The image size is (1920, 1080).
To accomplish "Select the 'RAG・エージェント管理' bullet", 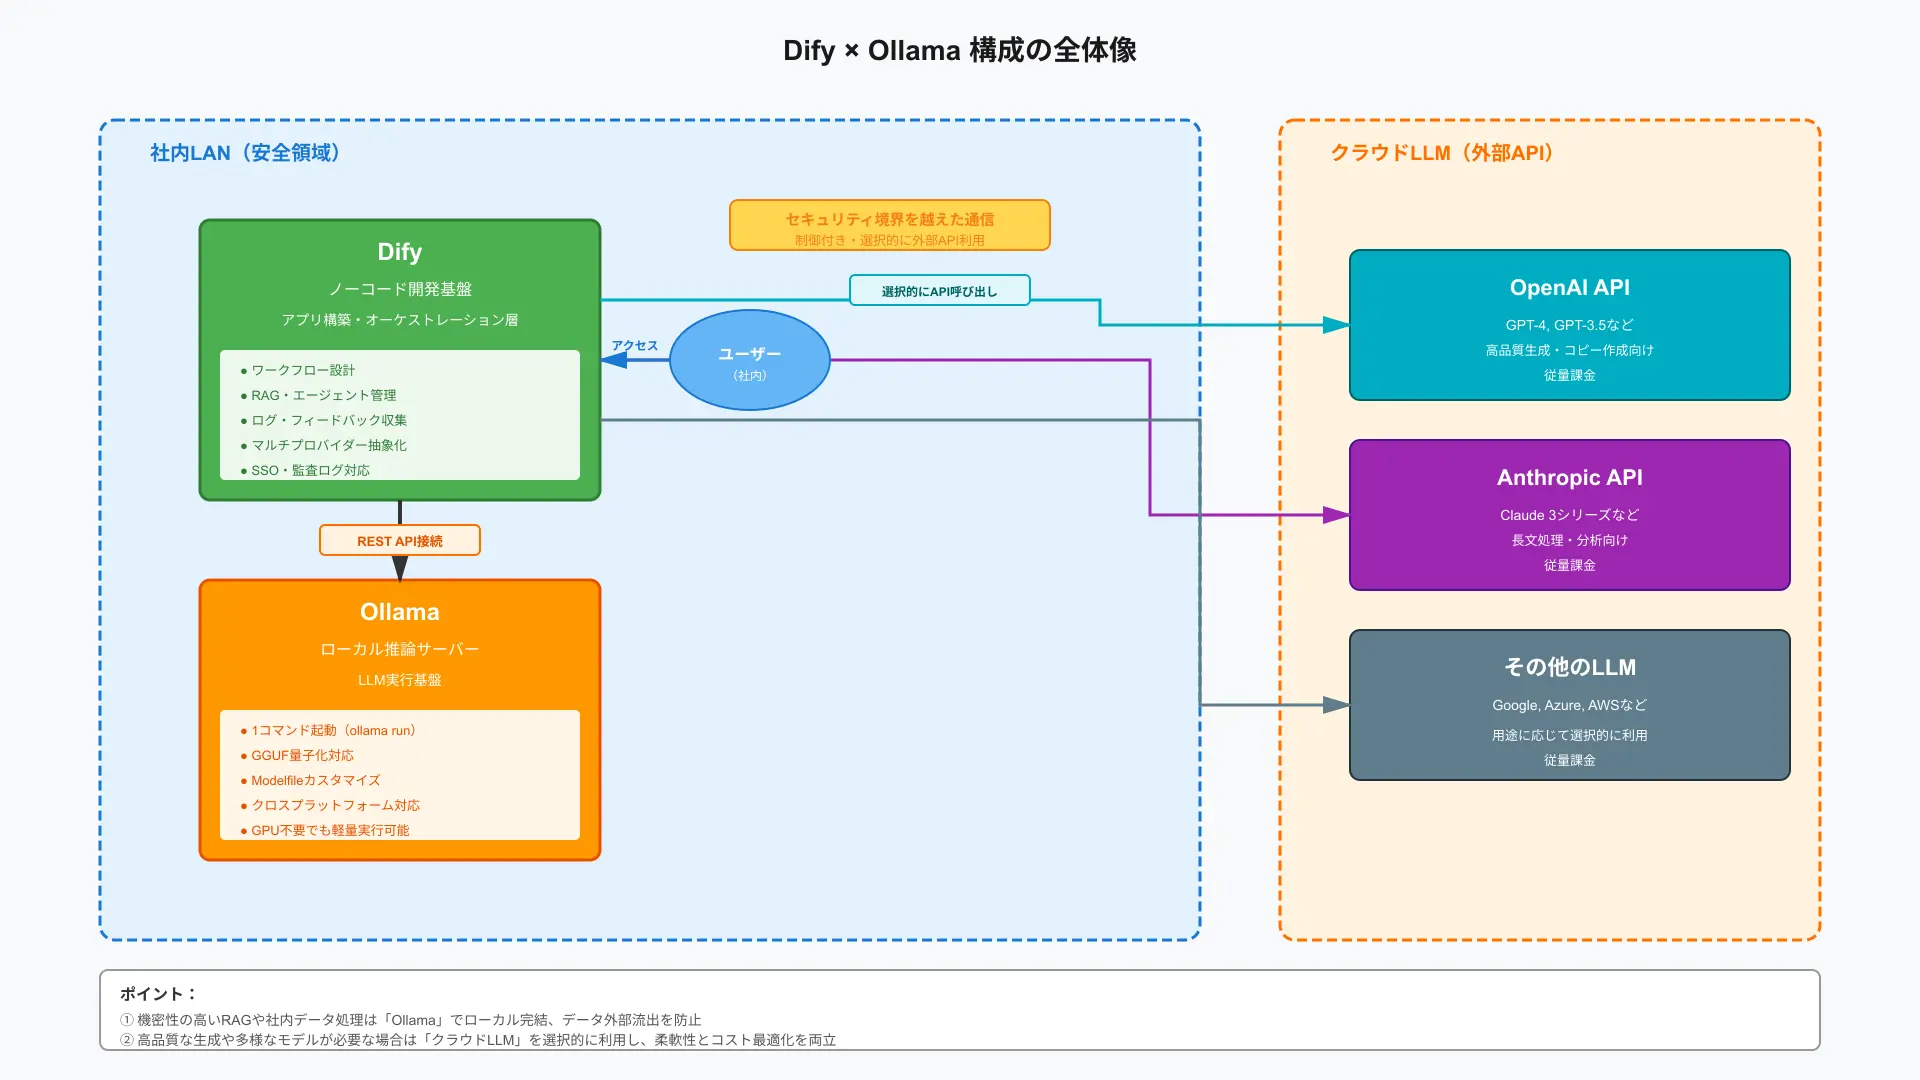I will click(x=318, y=395).
